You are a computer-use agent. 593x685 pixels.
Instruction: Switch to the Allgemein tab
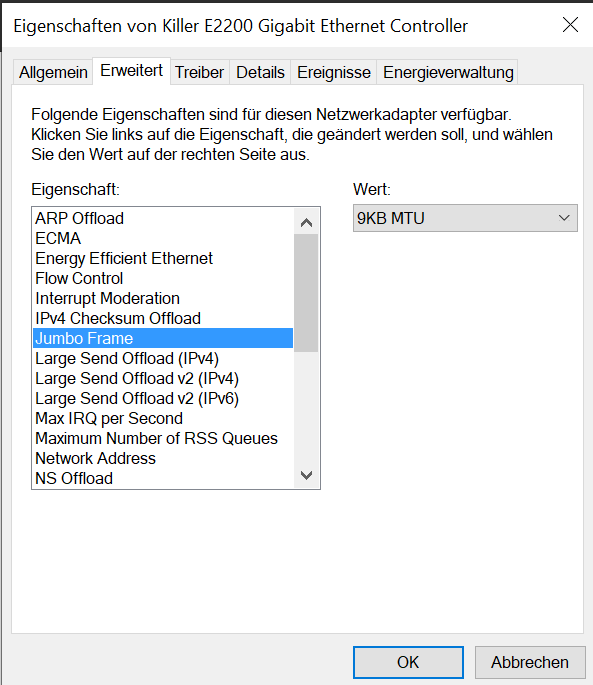tap(53, 72)
